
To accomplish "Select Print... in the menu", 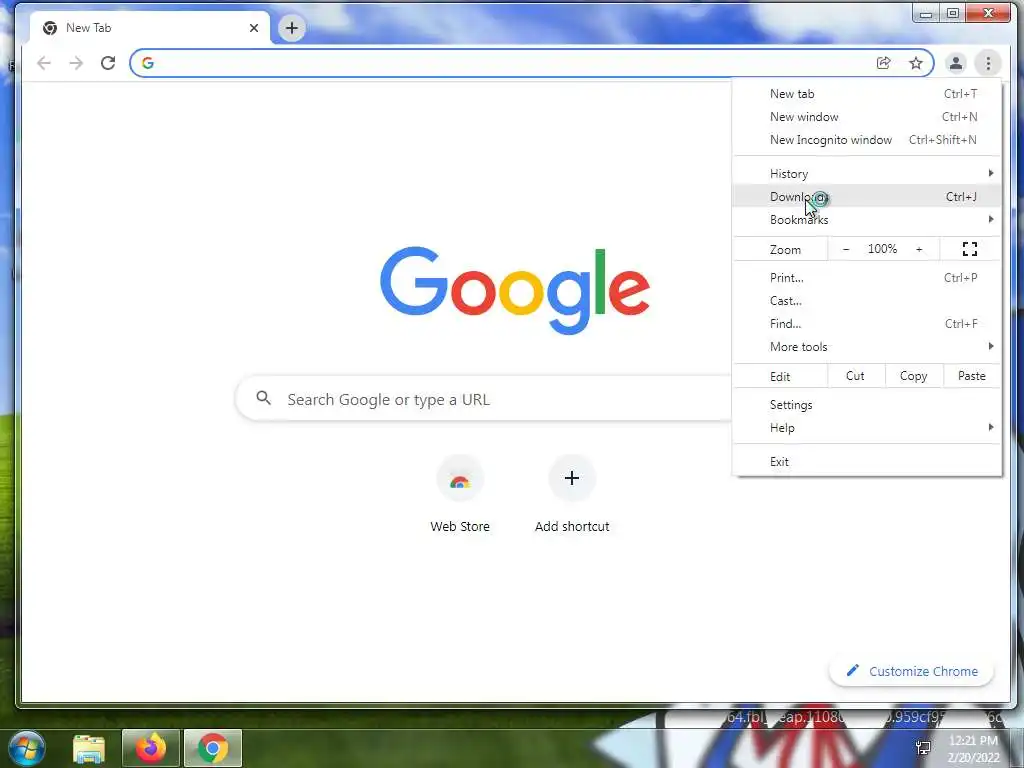I will (867, 278).
